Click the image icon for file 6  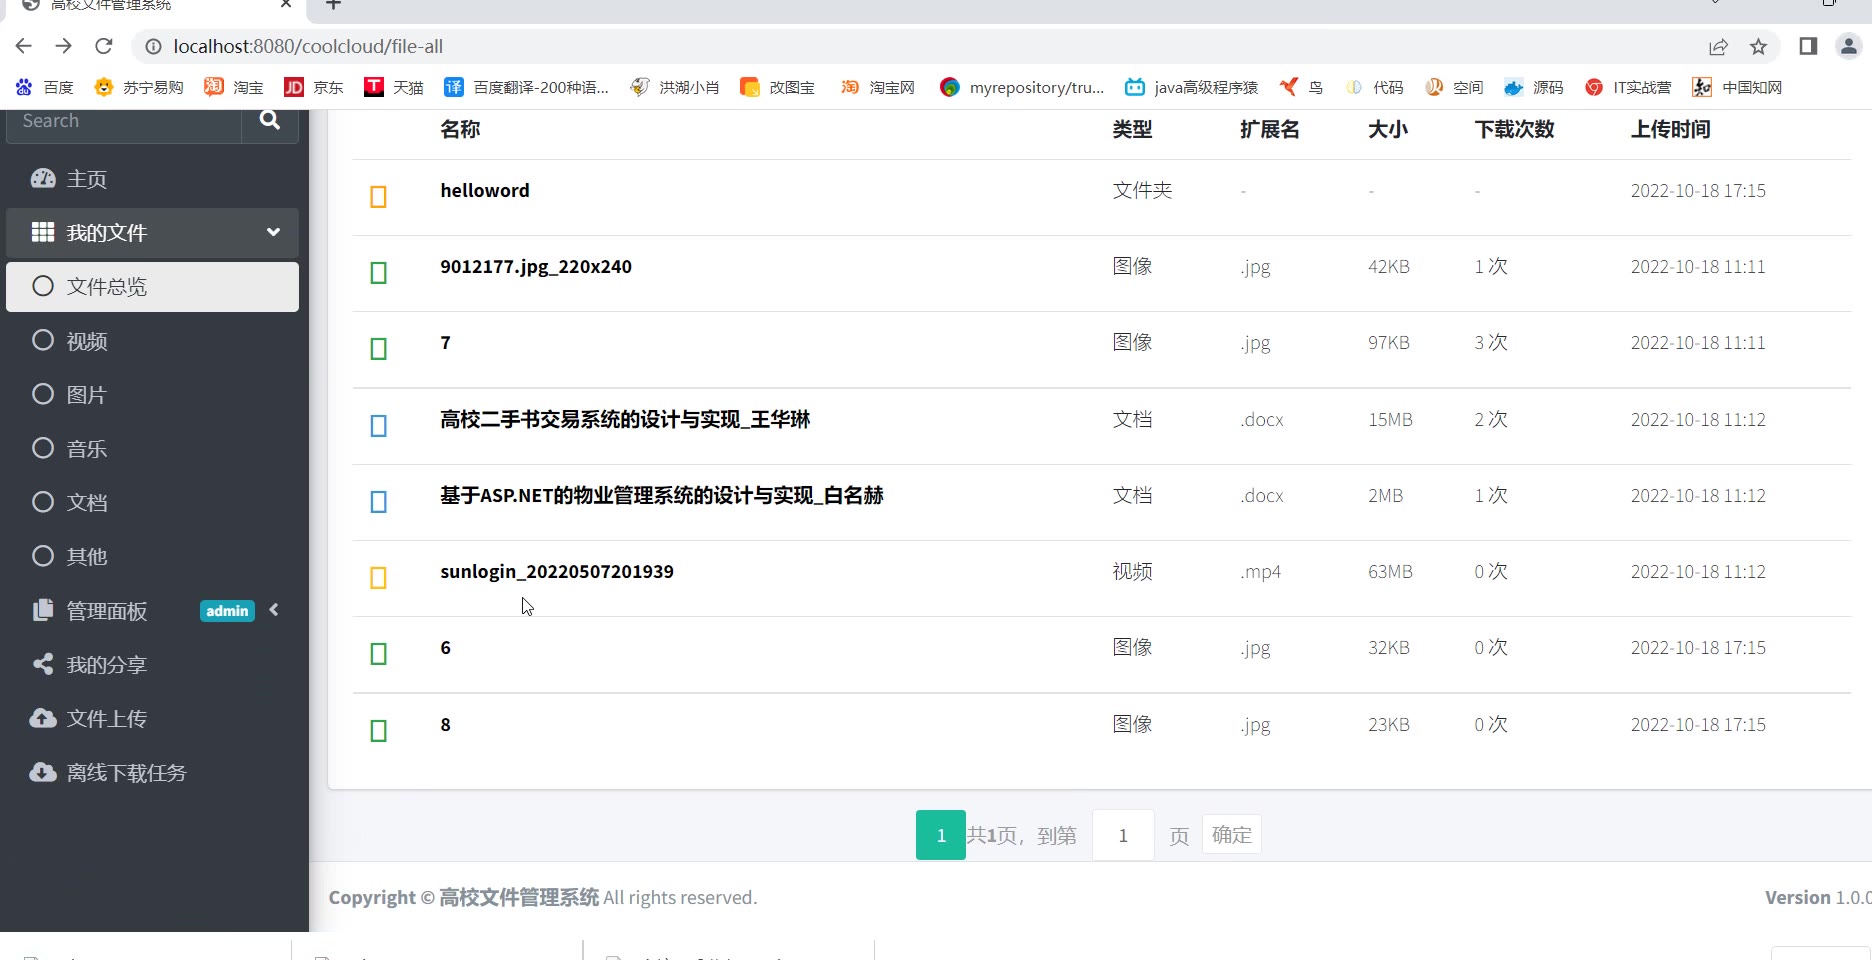379,654
